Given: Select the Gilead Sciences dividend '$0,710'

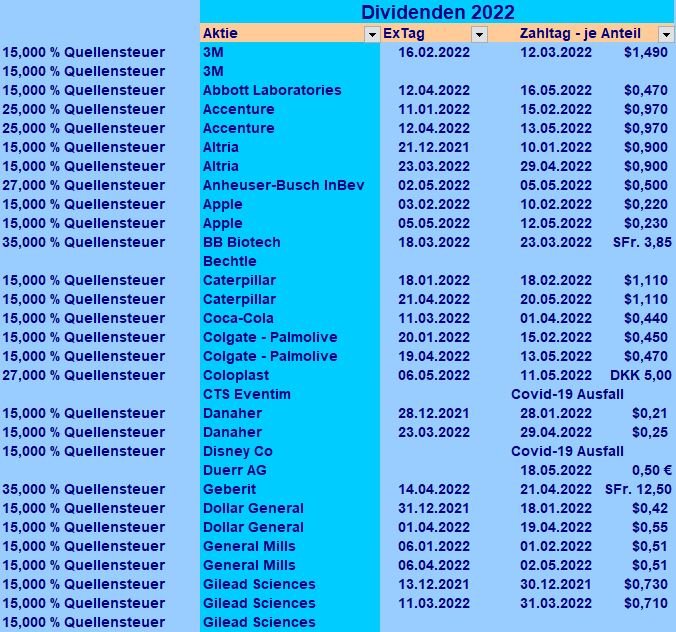Looking at the screenshot, I should coord(646,603).
